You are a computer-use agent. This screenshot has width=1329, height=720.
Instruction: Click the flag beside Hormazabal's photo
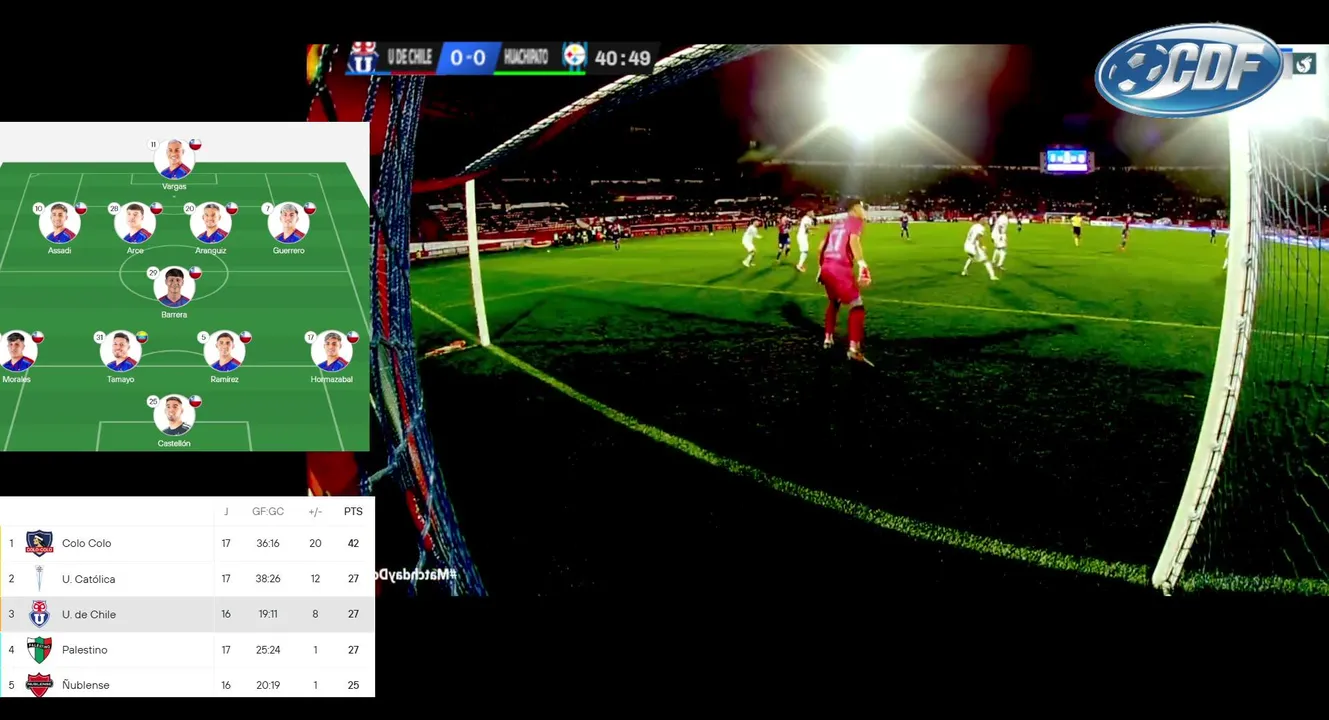click(352, 337)
